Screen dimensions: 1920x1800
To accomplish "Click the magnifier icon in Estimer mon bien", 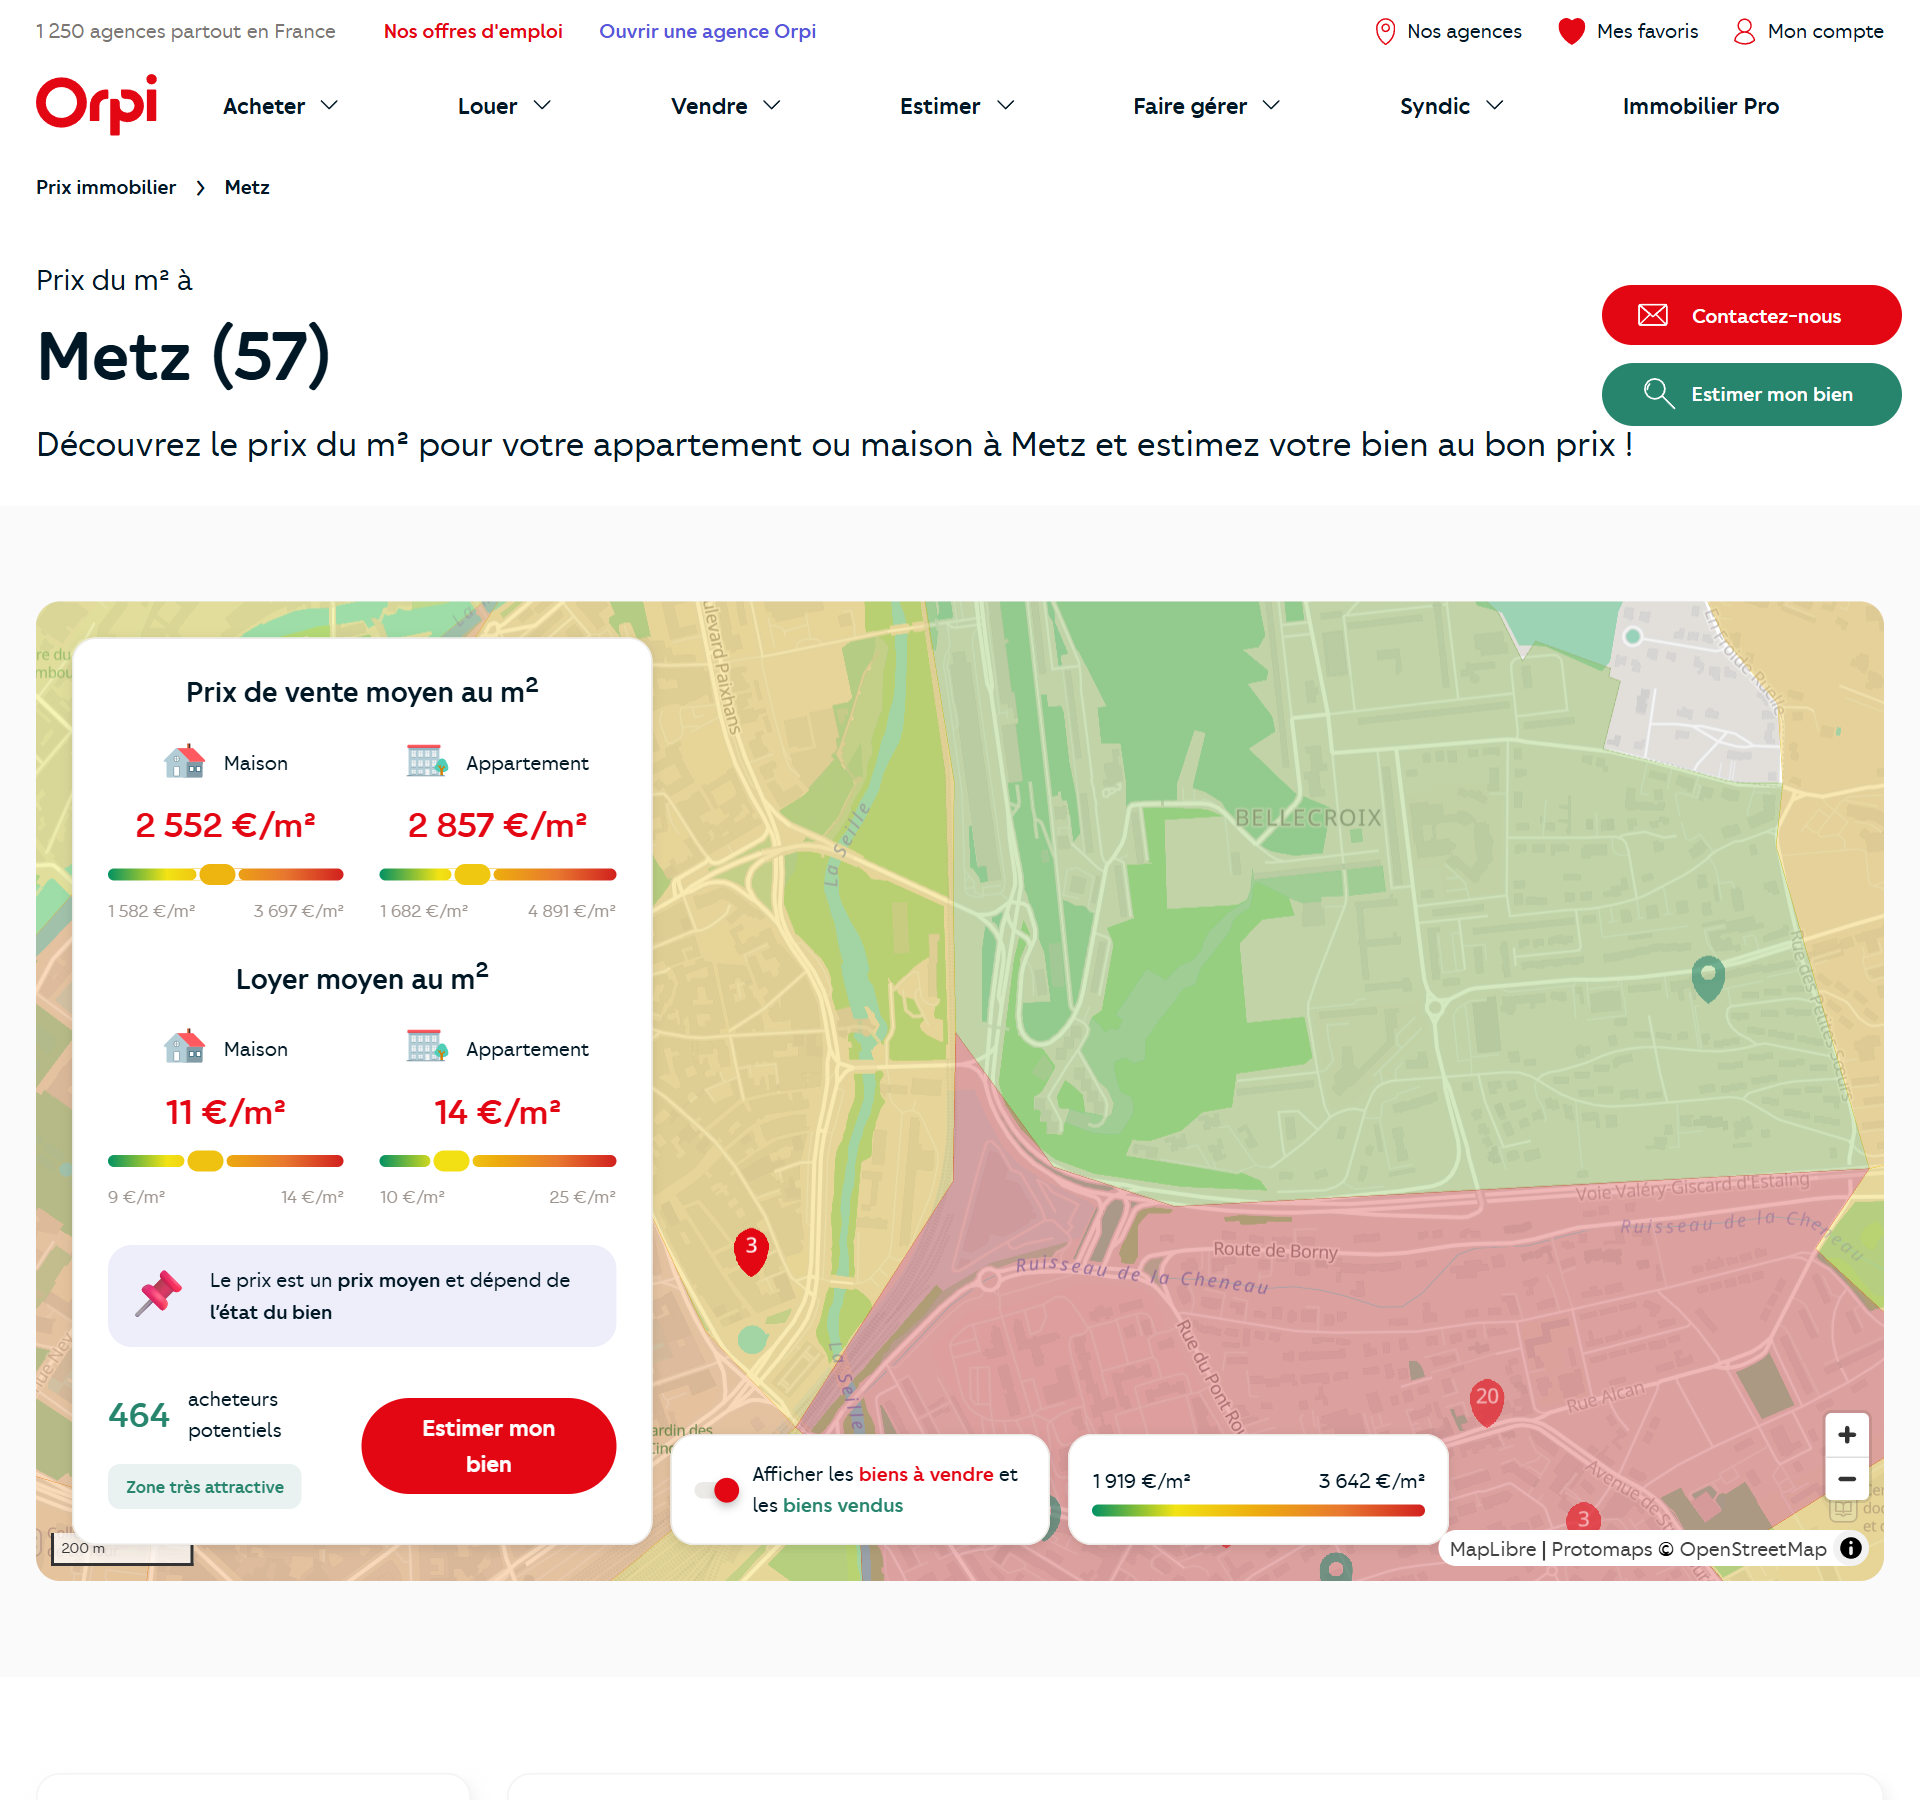I will (1659, 394).
